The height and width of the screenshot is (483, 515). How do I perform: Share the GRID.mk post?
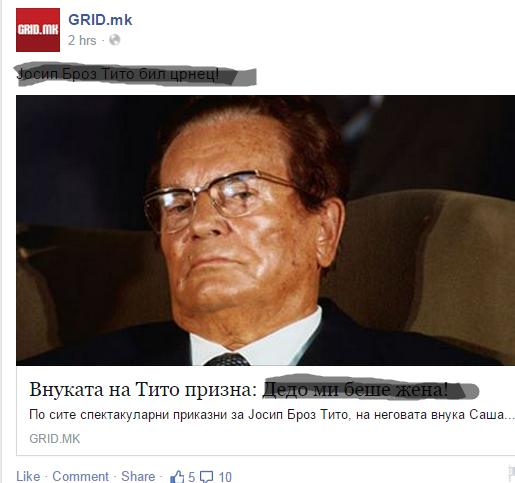pyautogui.click(x=138, y=476)
